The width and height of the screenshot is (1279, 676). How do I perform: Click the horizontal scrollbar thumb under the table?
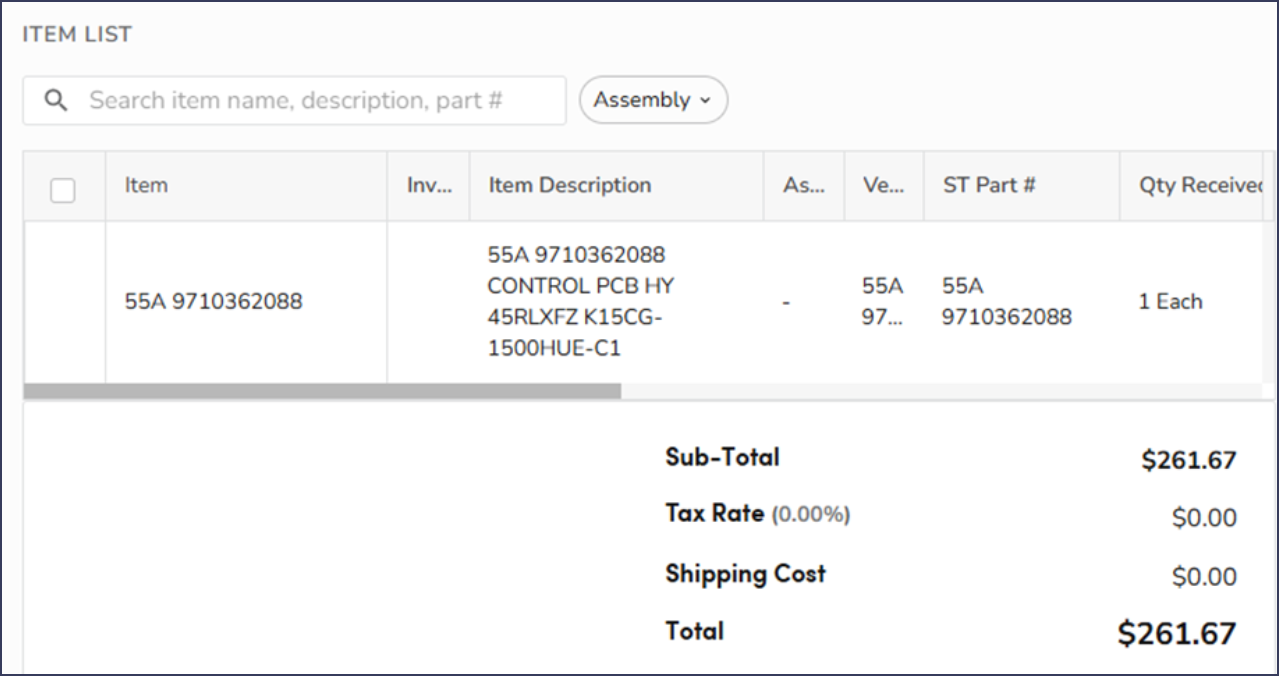322,391
